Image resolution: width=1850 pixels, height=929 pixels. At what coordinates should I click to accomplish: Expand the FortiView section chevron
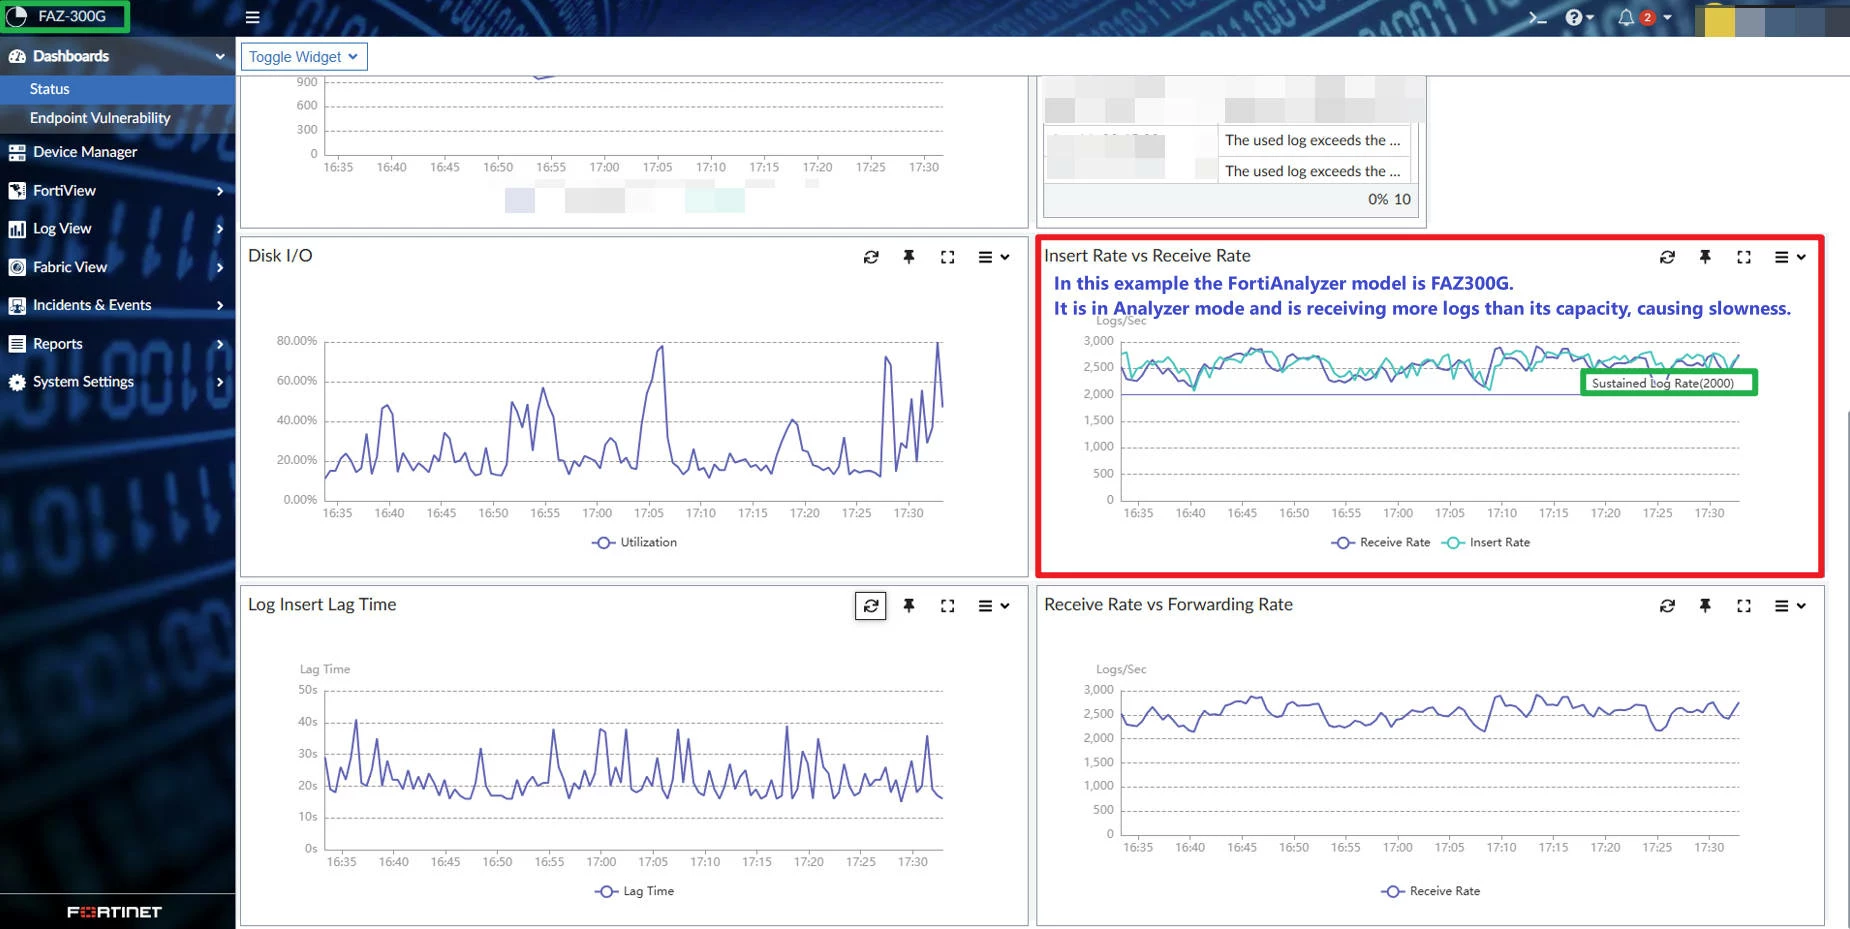point(220,191)
